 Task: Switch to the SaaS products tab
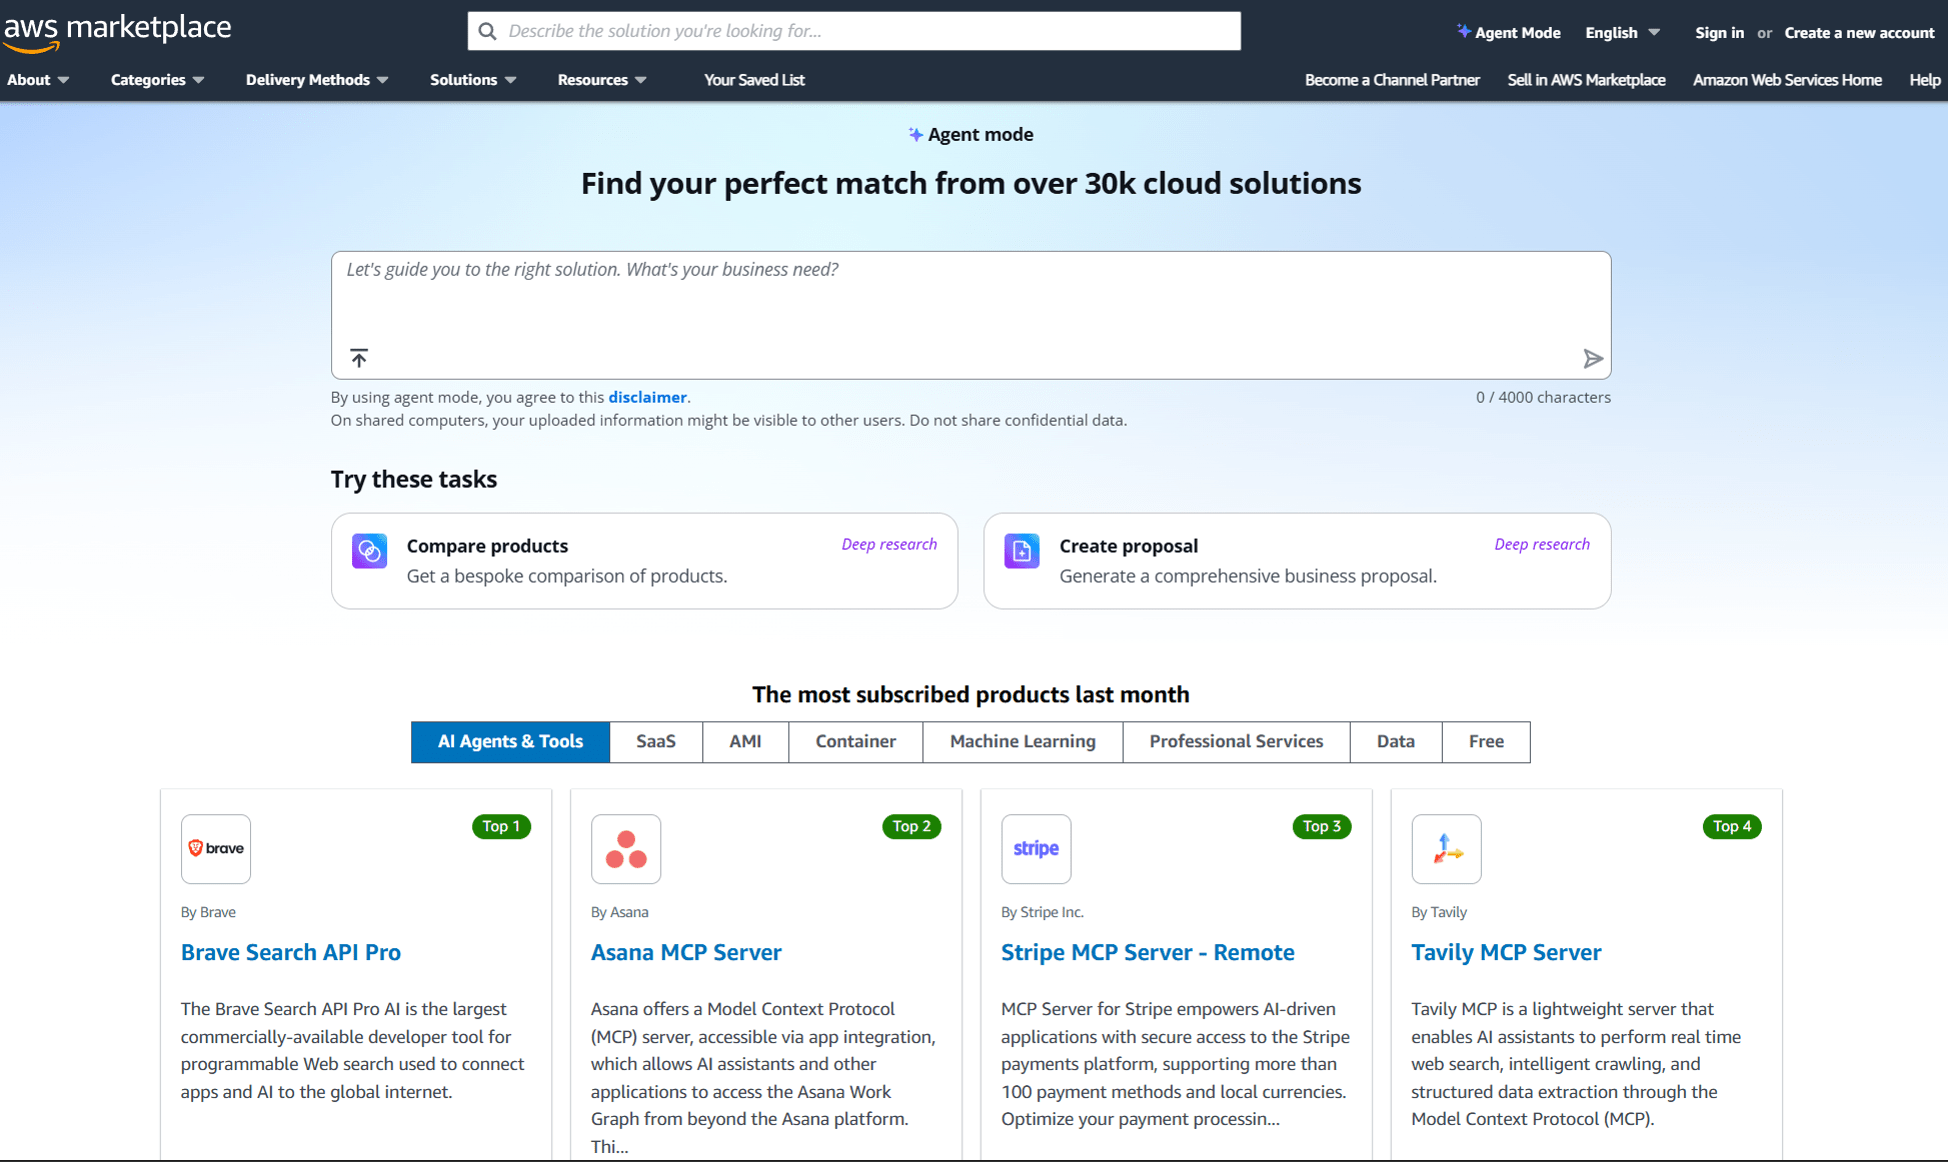click(x=655, y=741)
